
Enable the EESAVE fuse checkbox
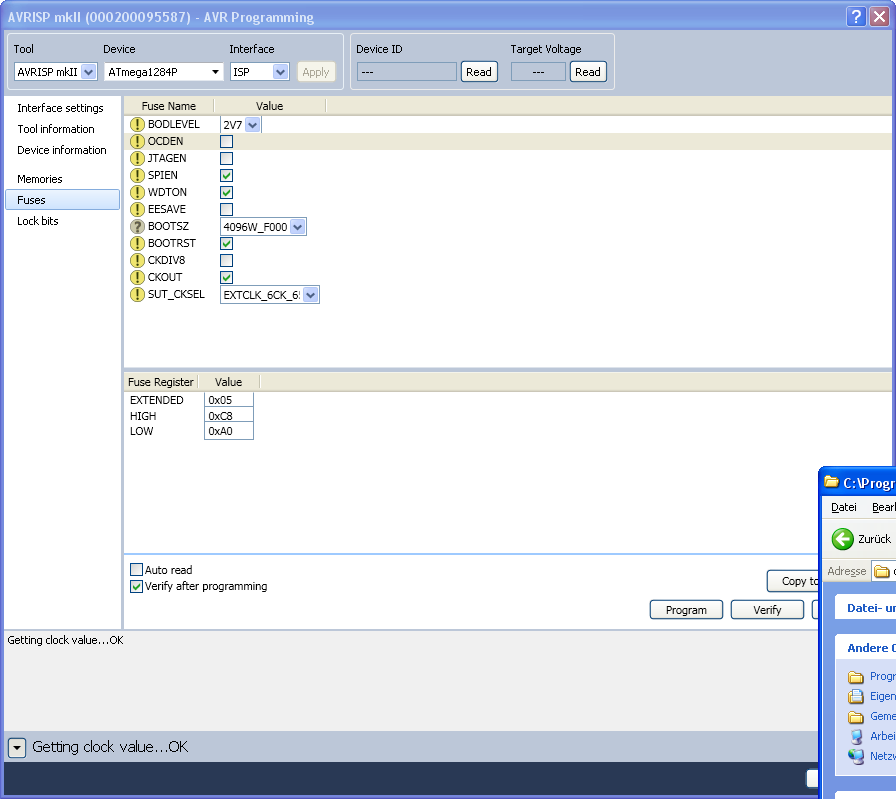click(x=226, y=209)
